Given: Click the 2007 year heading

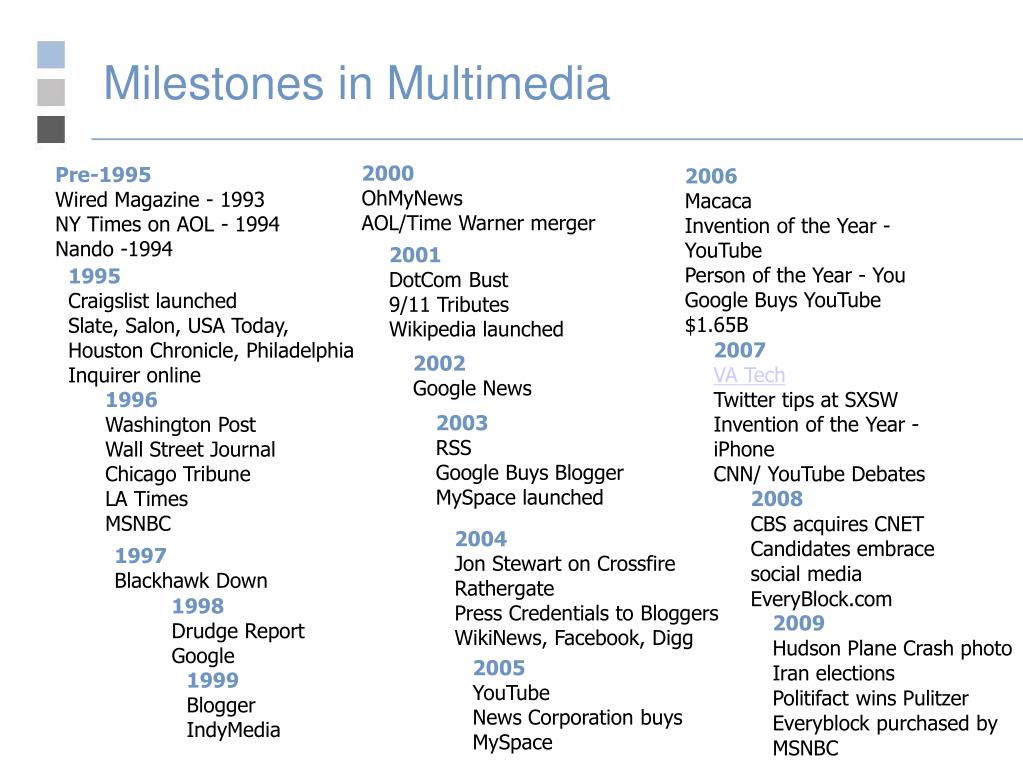Looking at the screenshot, I should tap(740, 350).
